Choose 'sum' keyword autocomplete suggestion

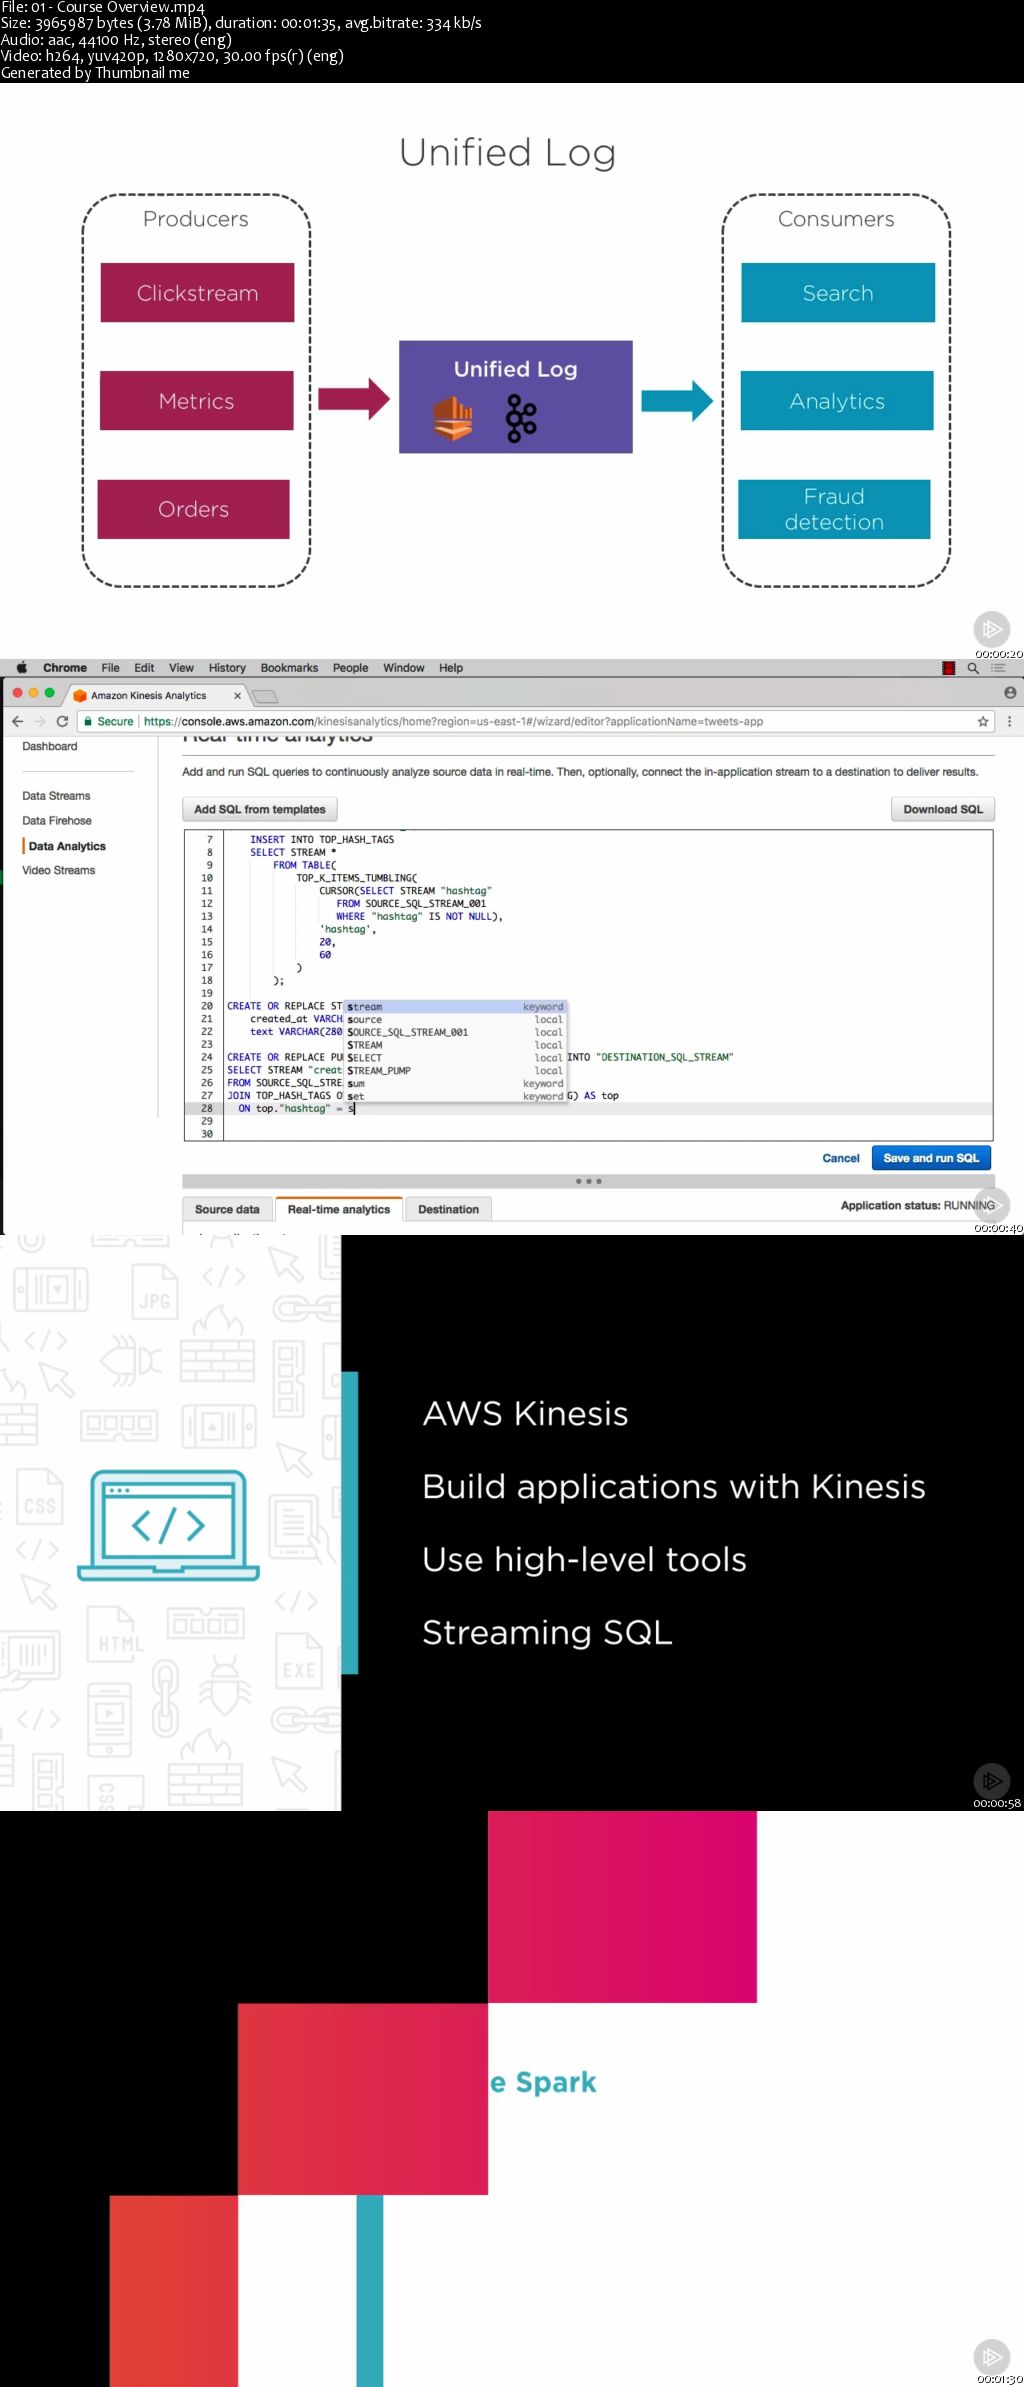(x=455, y=1084)
